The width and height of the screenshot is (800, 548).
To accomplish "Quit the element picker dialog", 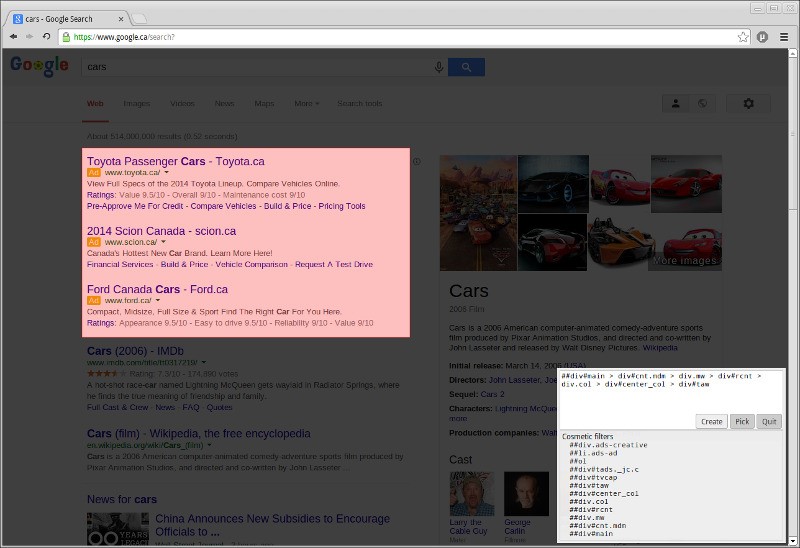I will click(769, 422).
